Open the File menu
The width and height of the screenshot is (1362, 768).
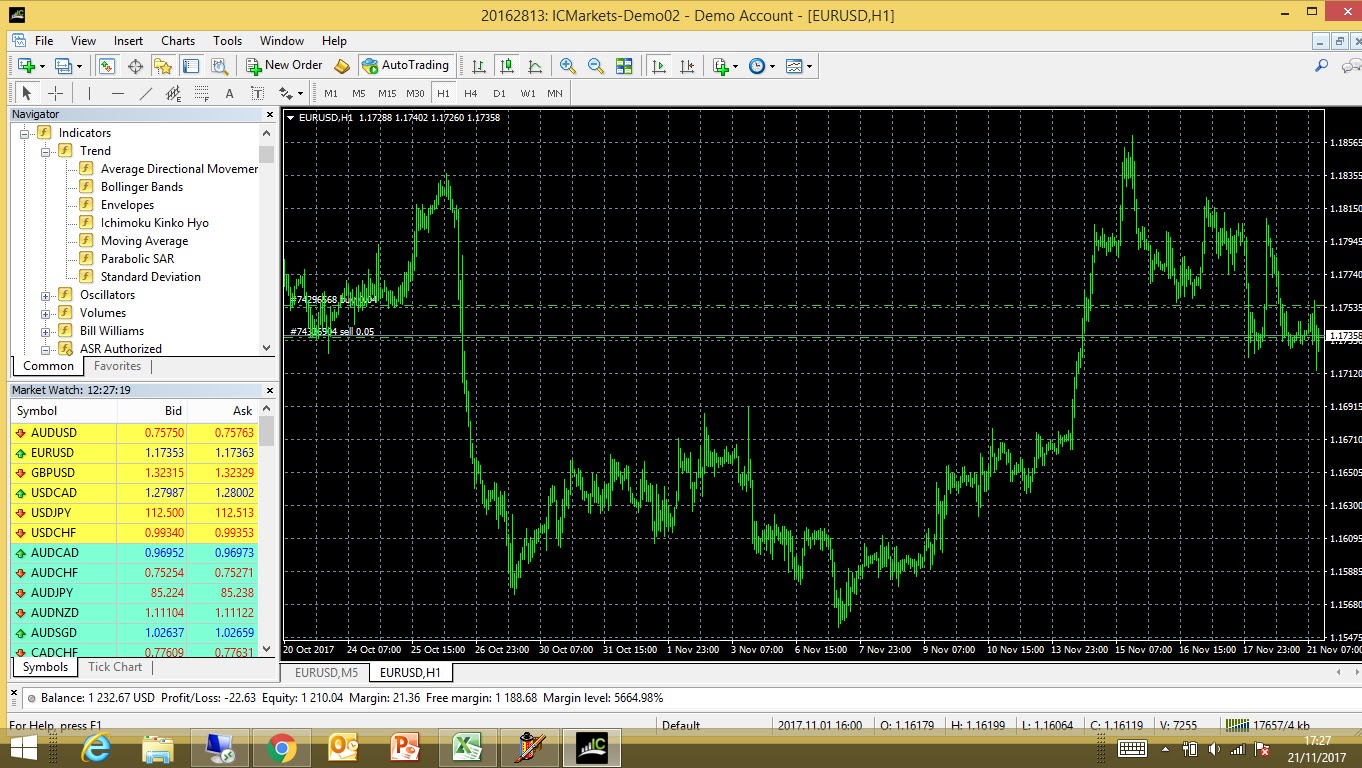44,41
